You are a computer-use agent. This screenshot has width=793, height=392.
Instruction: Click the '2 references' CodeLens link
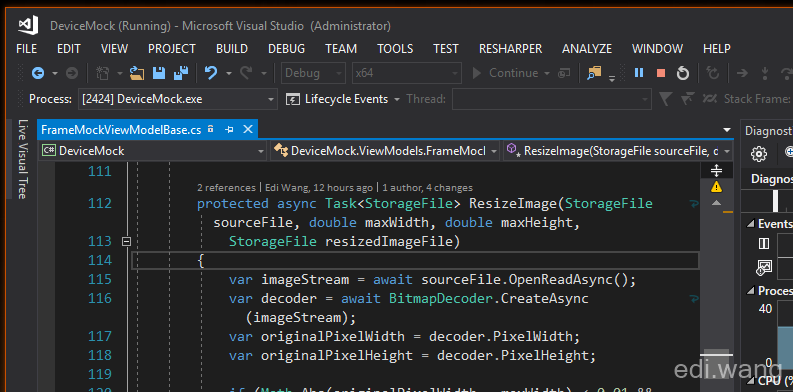[226, 188]
